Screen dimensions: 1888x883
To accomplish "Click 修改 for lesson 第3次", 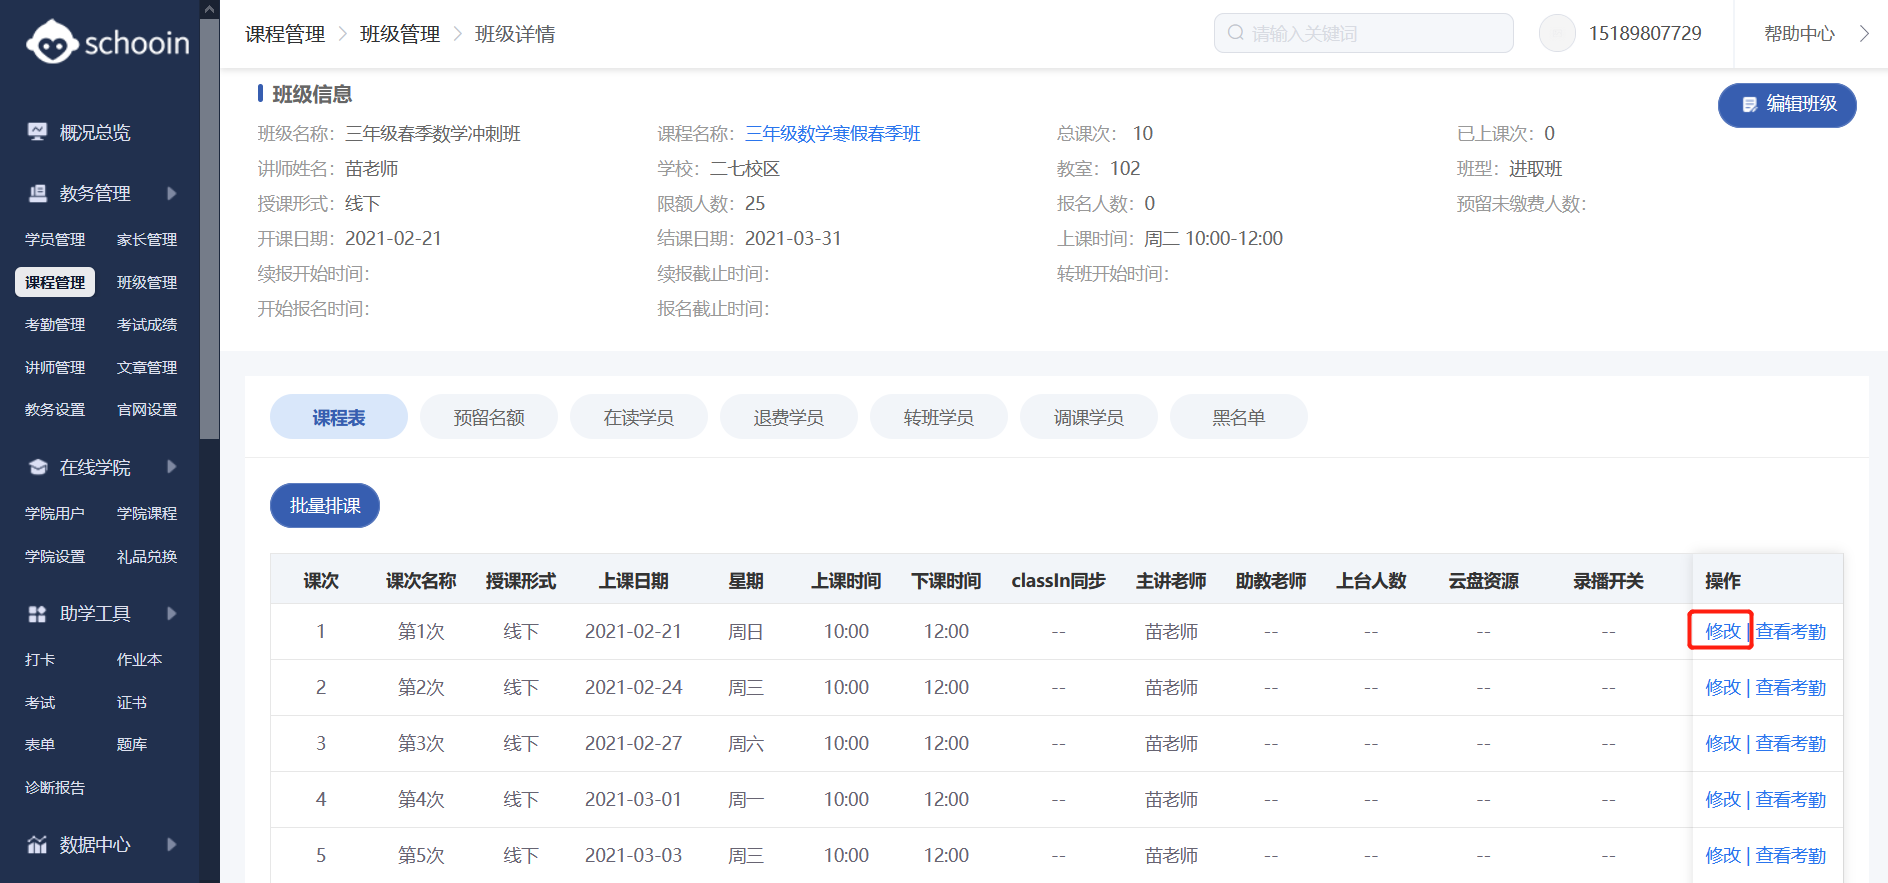I will click(x=1723, y=744).
